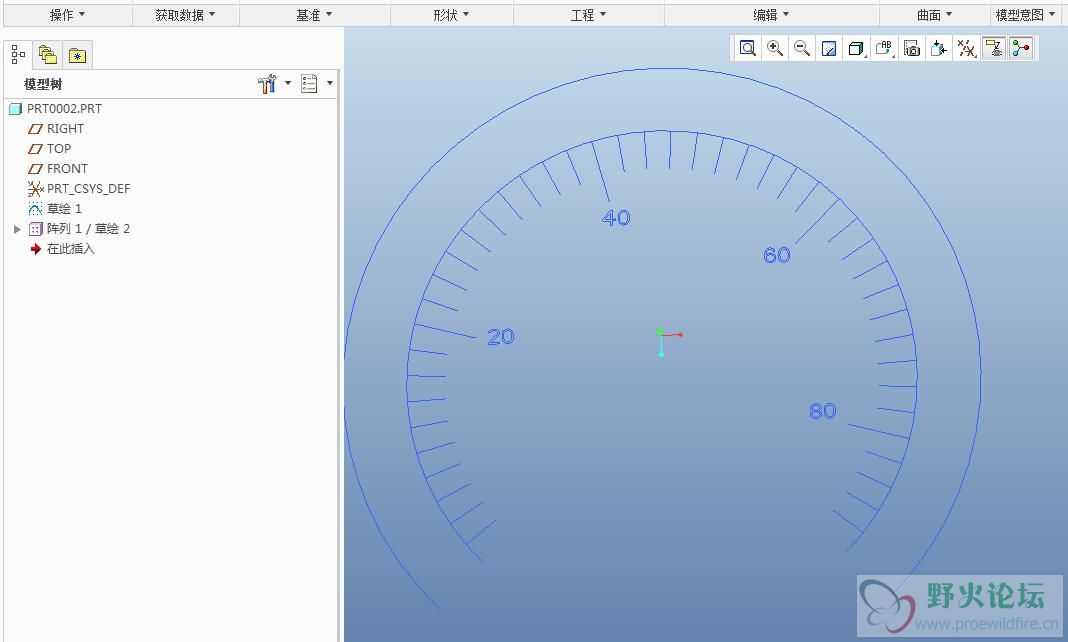The width and height of the screenshot is (1068, 642).
Task: Click the Refit view icon
Action: coord(748,48)
